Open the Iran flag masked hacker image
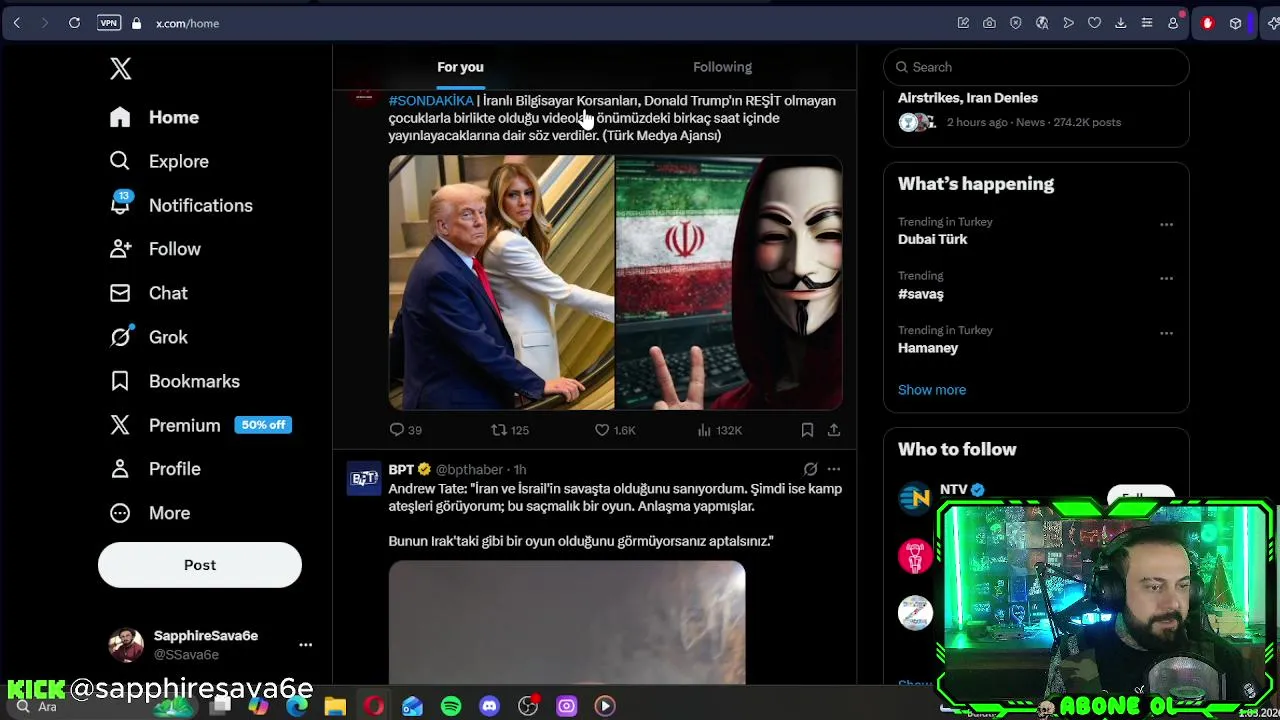 coord(729,283)
